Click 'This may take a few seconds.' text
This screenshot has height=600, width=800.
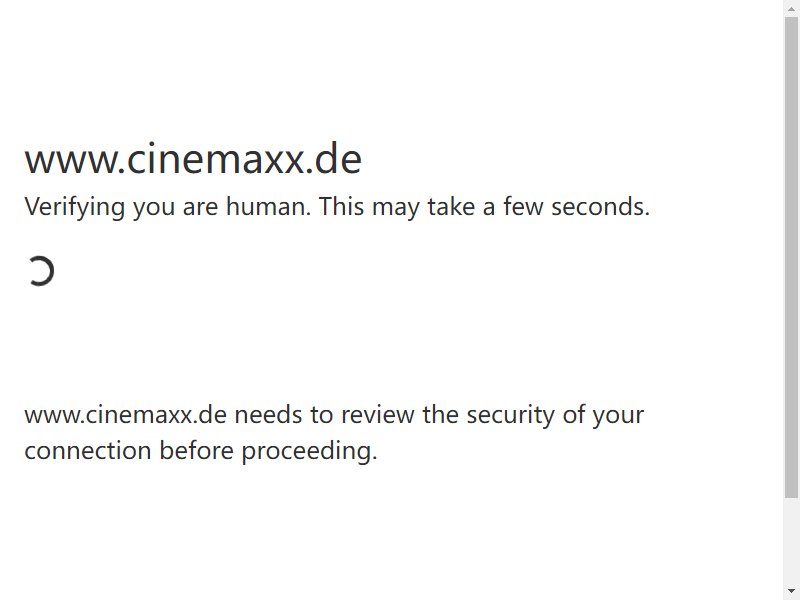click(484, 207)
